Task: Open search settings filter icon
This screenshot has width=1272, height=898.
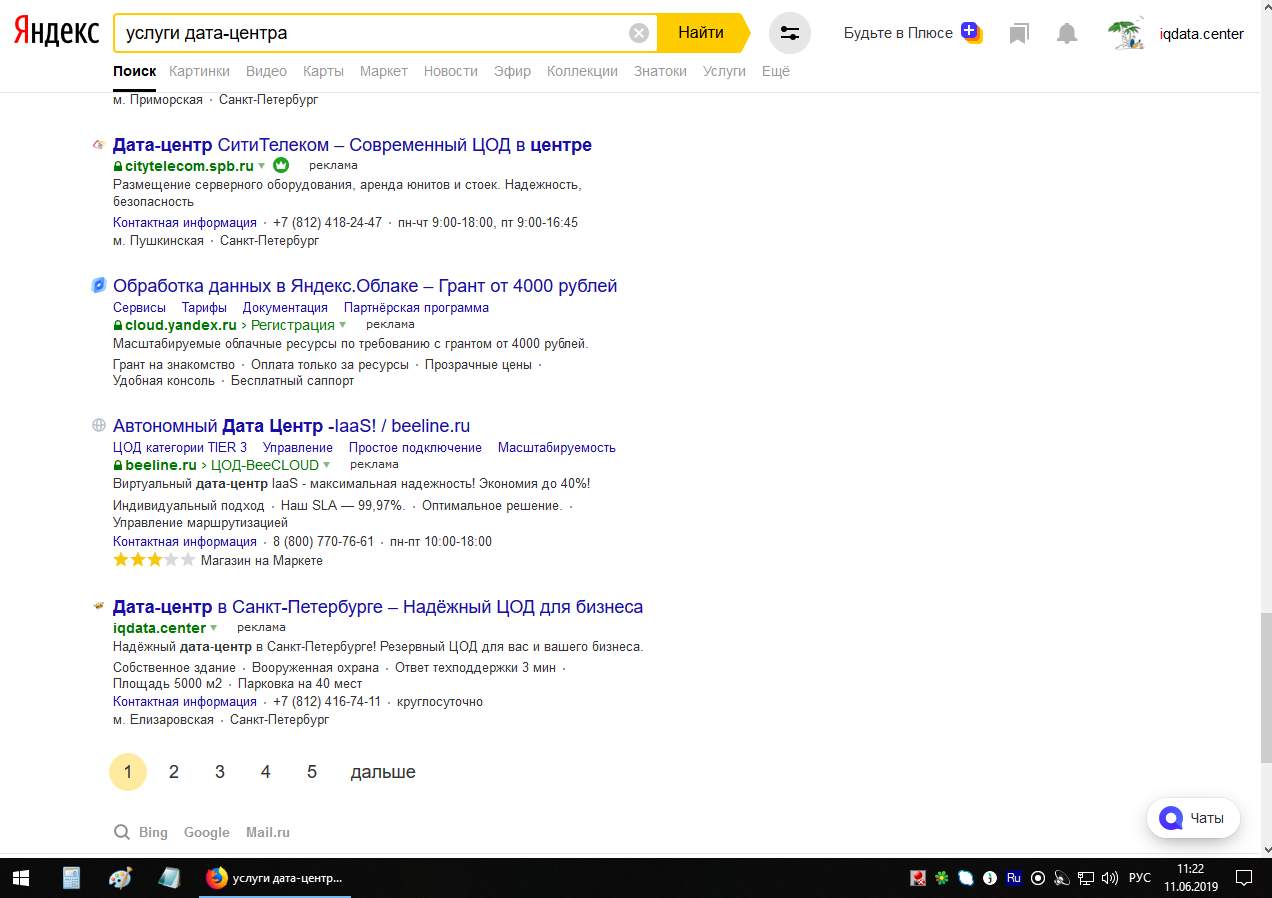Action: pos(790,33)
